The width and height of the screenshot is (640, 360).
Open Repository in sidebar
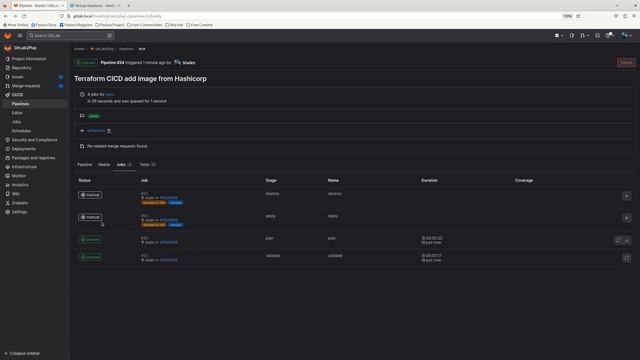[x=21, y=68]
